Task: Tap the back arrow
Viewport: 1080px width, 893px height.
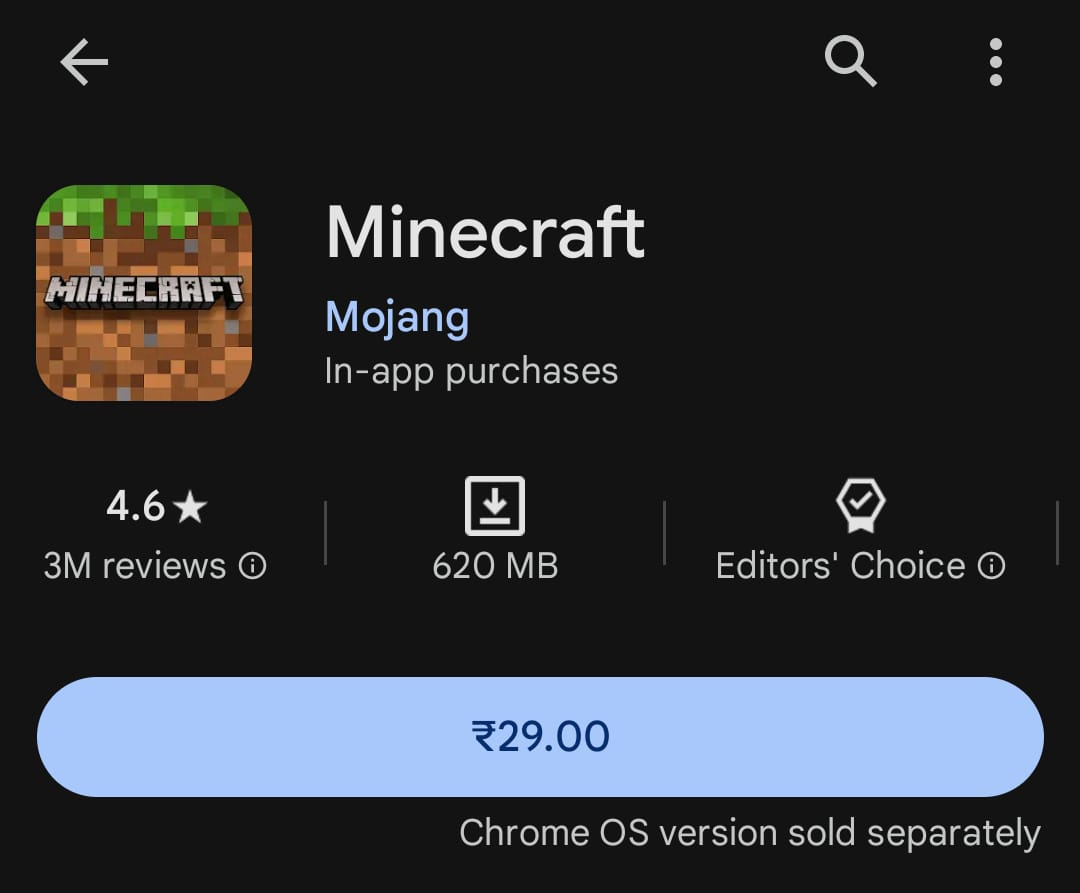Action: (84, 63)
